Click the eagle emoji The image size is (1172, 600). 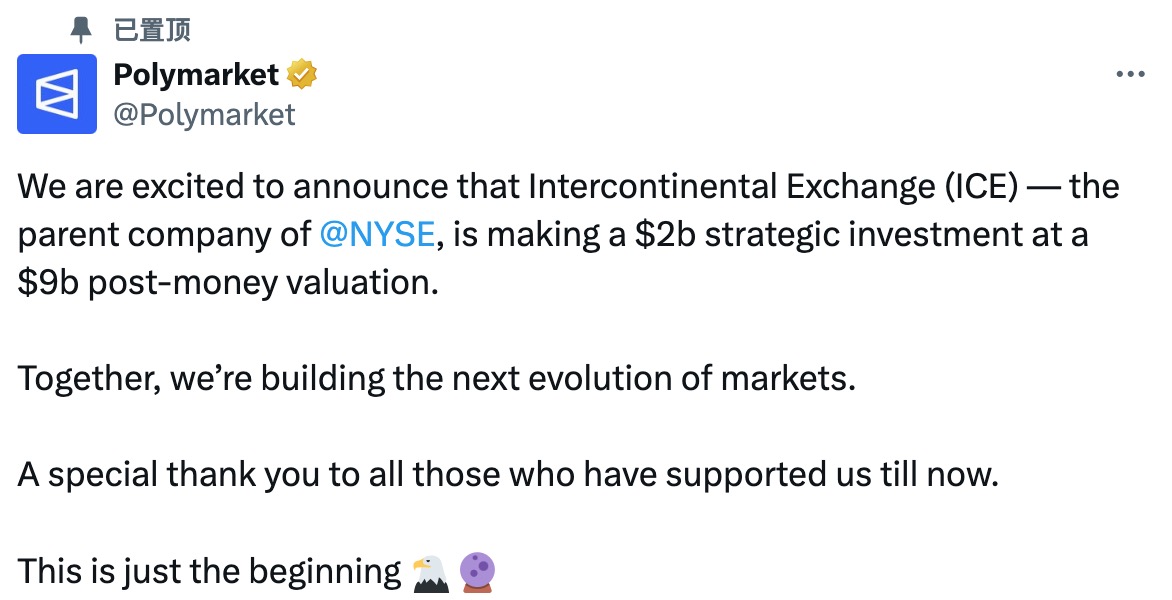431,573
